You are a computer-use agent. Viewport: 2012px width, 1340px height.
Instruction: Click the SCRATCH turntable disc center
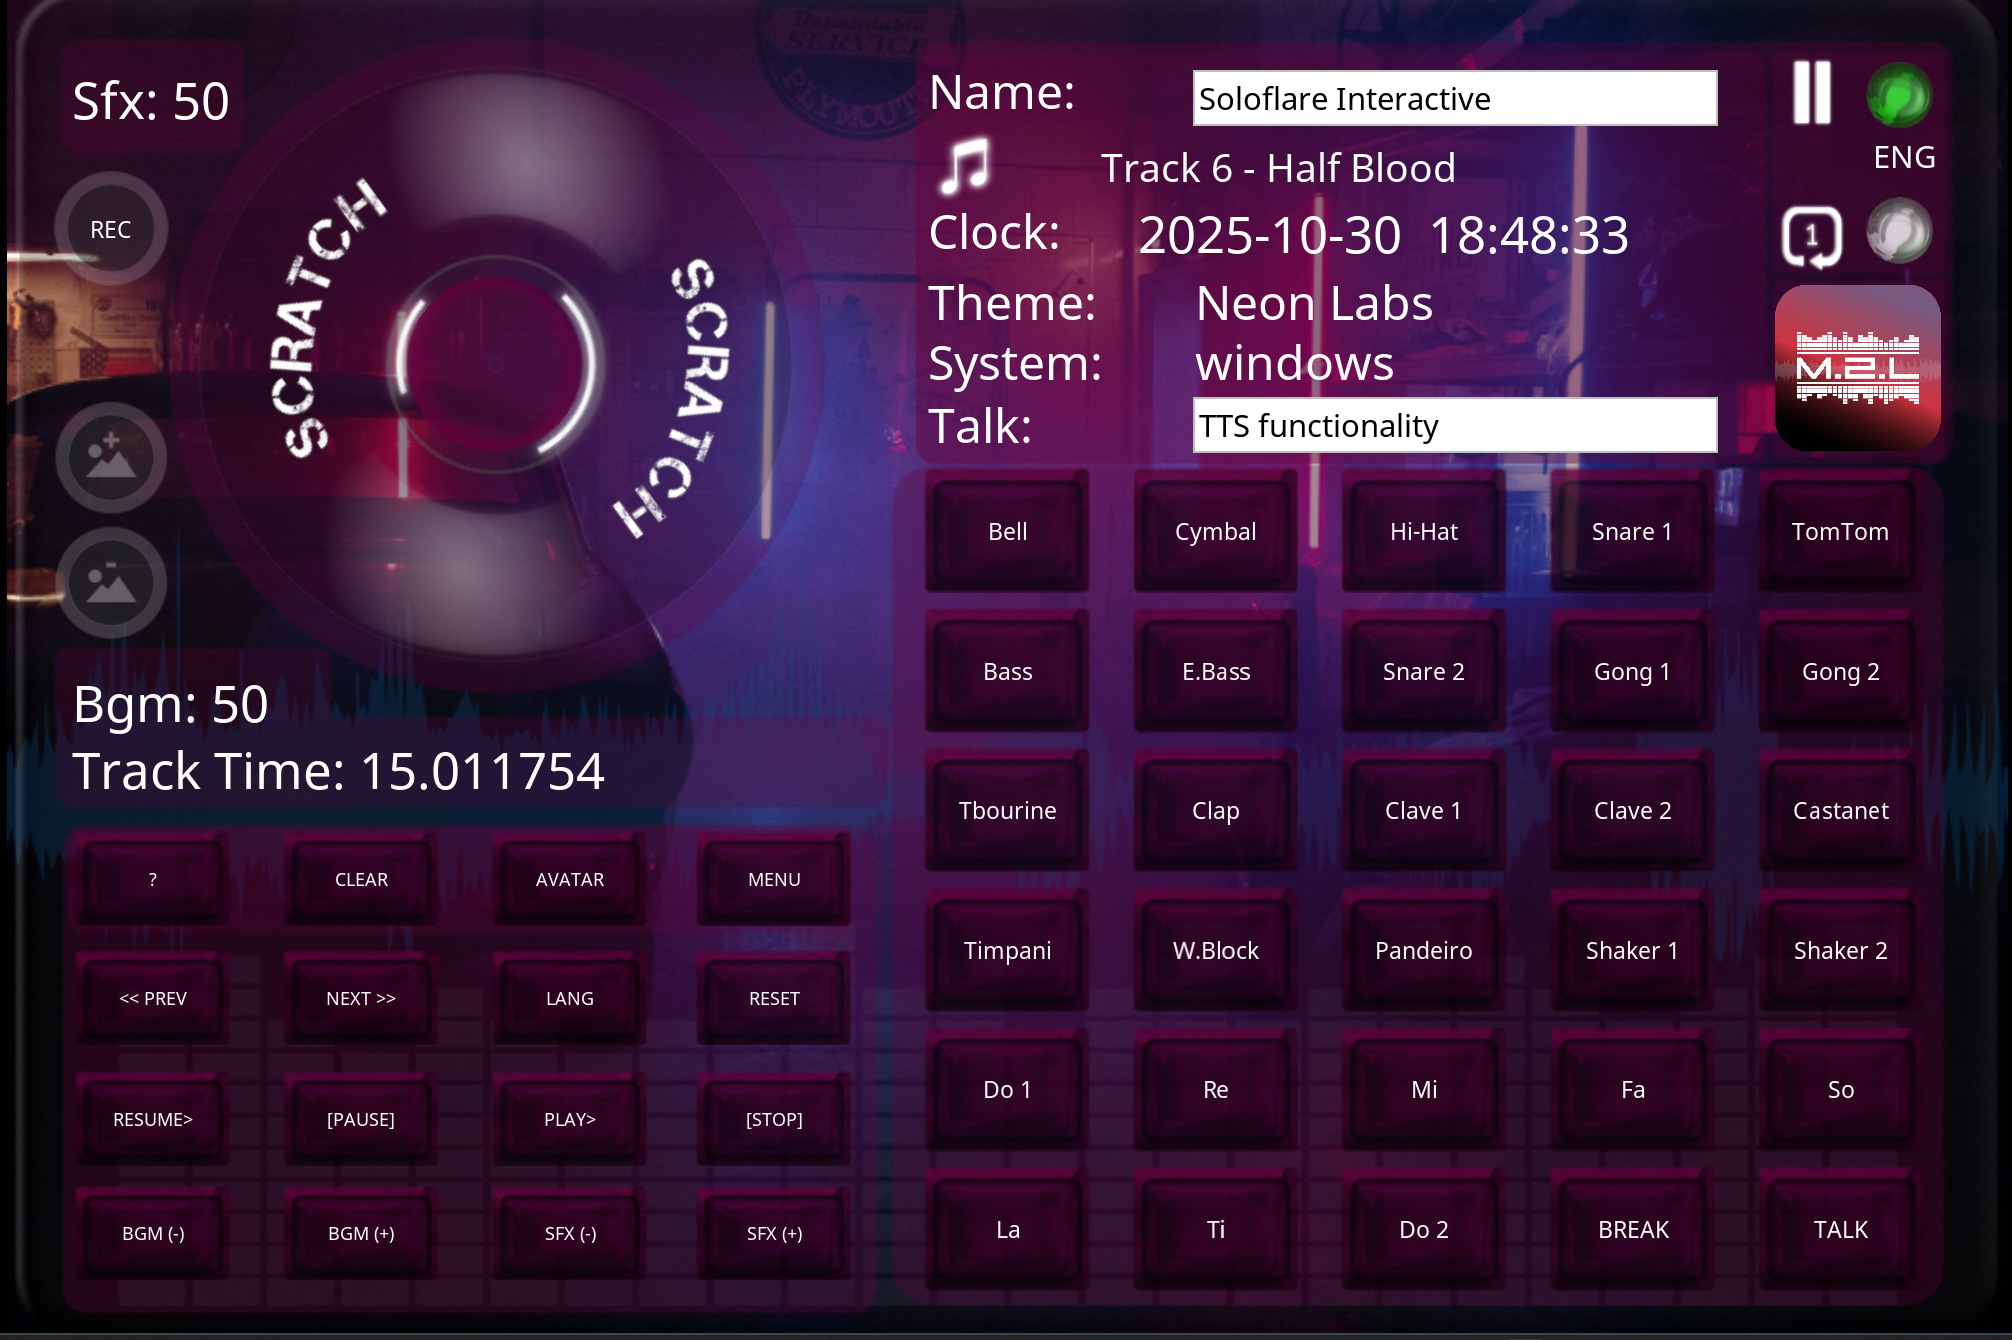point(496,363)
